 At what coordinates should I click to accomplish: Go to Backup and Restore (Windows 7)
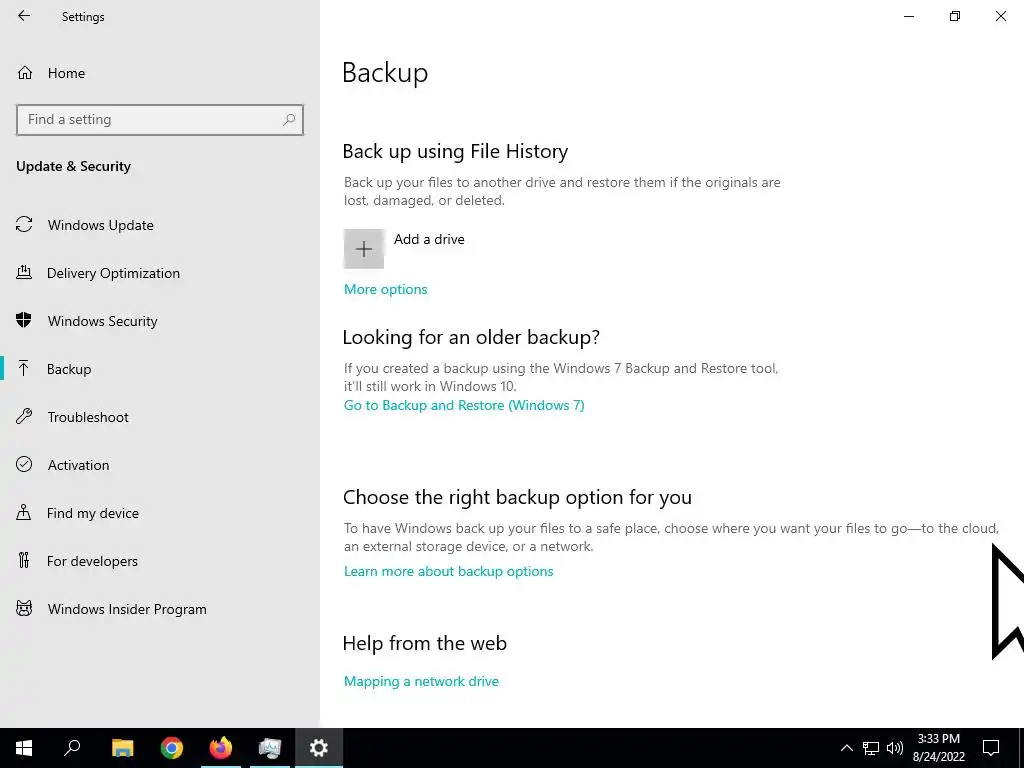464,406
